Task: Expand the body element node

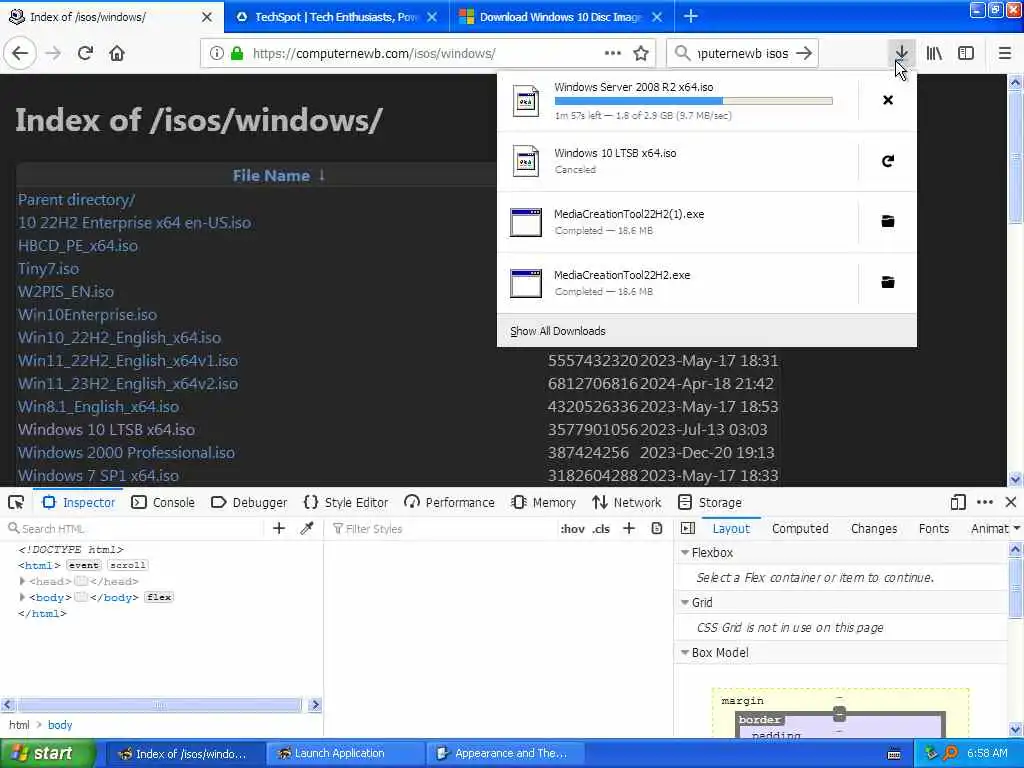Action: [22, 597]
